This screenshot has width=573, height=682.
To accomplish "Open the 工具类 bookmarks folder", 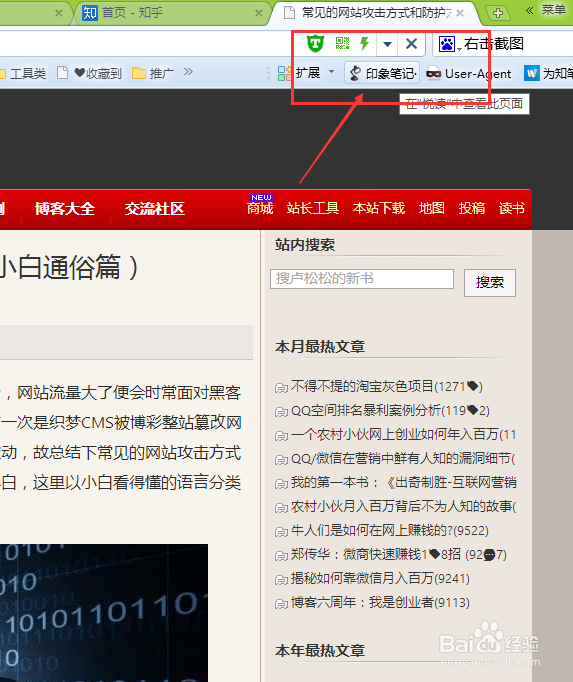I will 23,74.
